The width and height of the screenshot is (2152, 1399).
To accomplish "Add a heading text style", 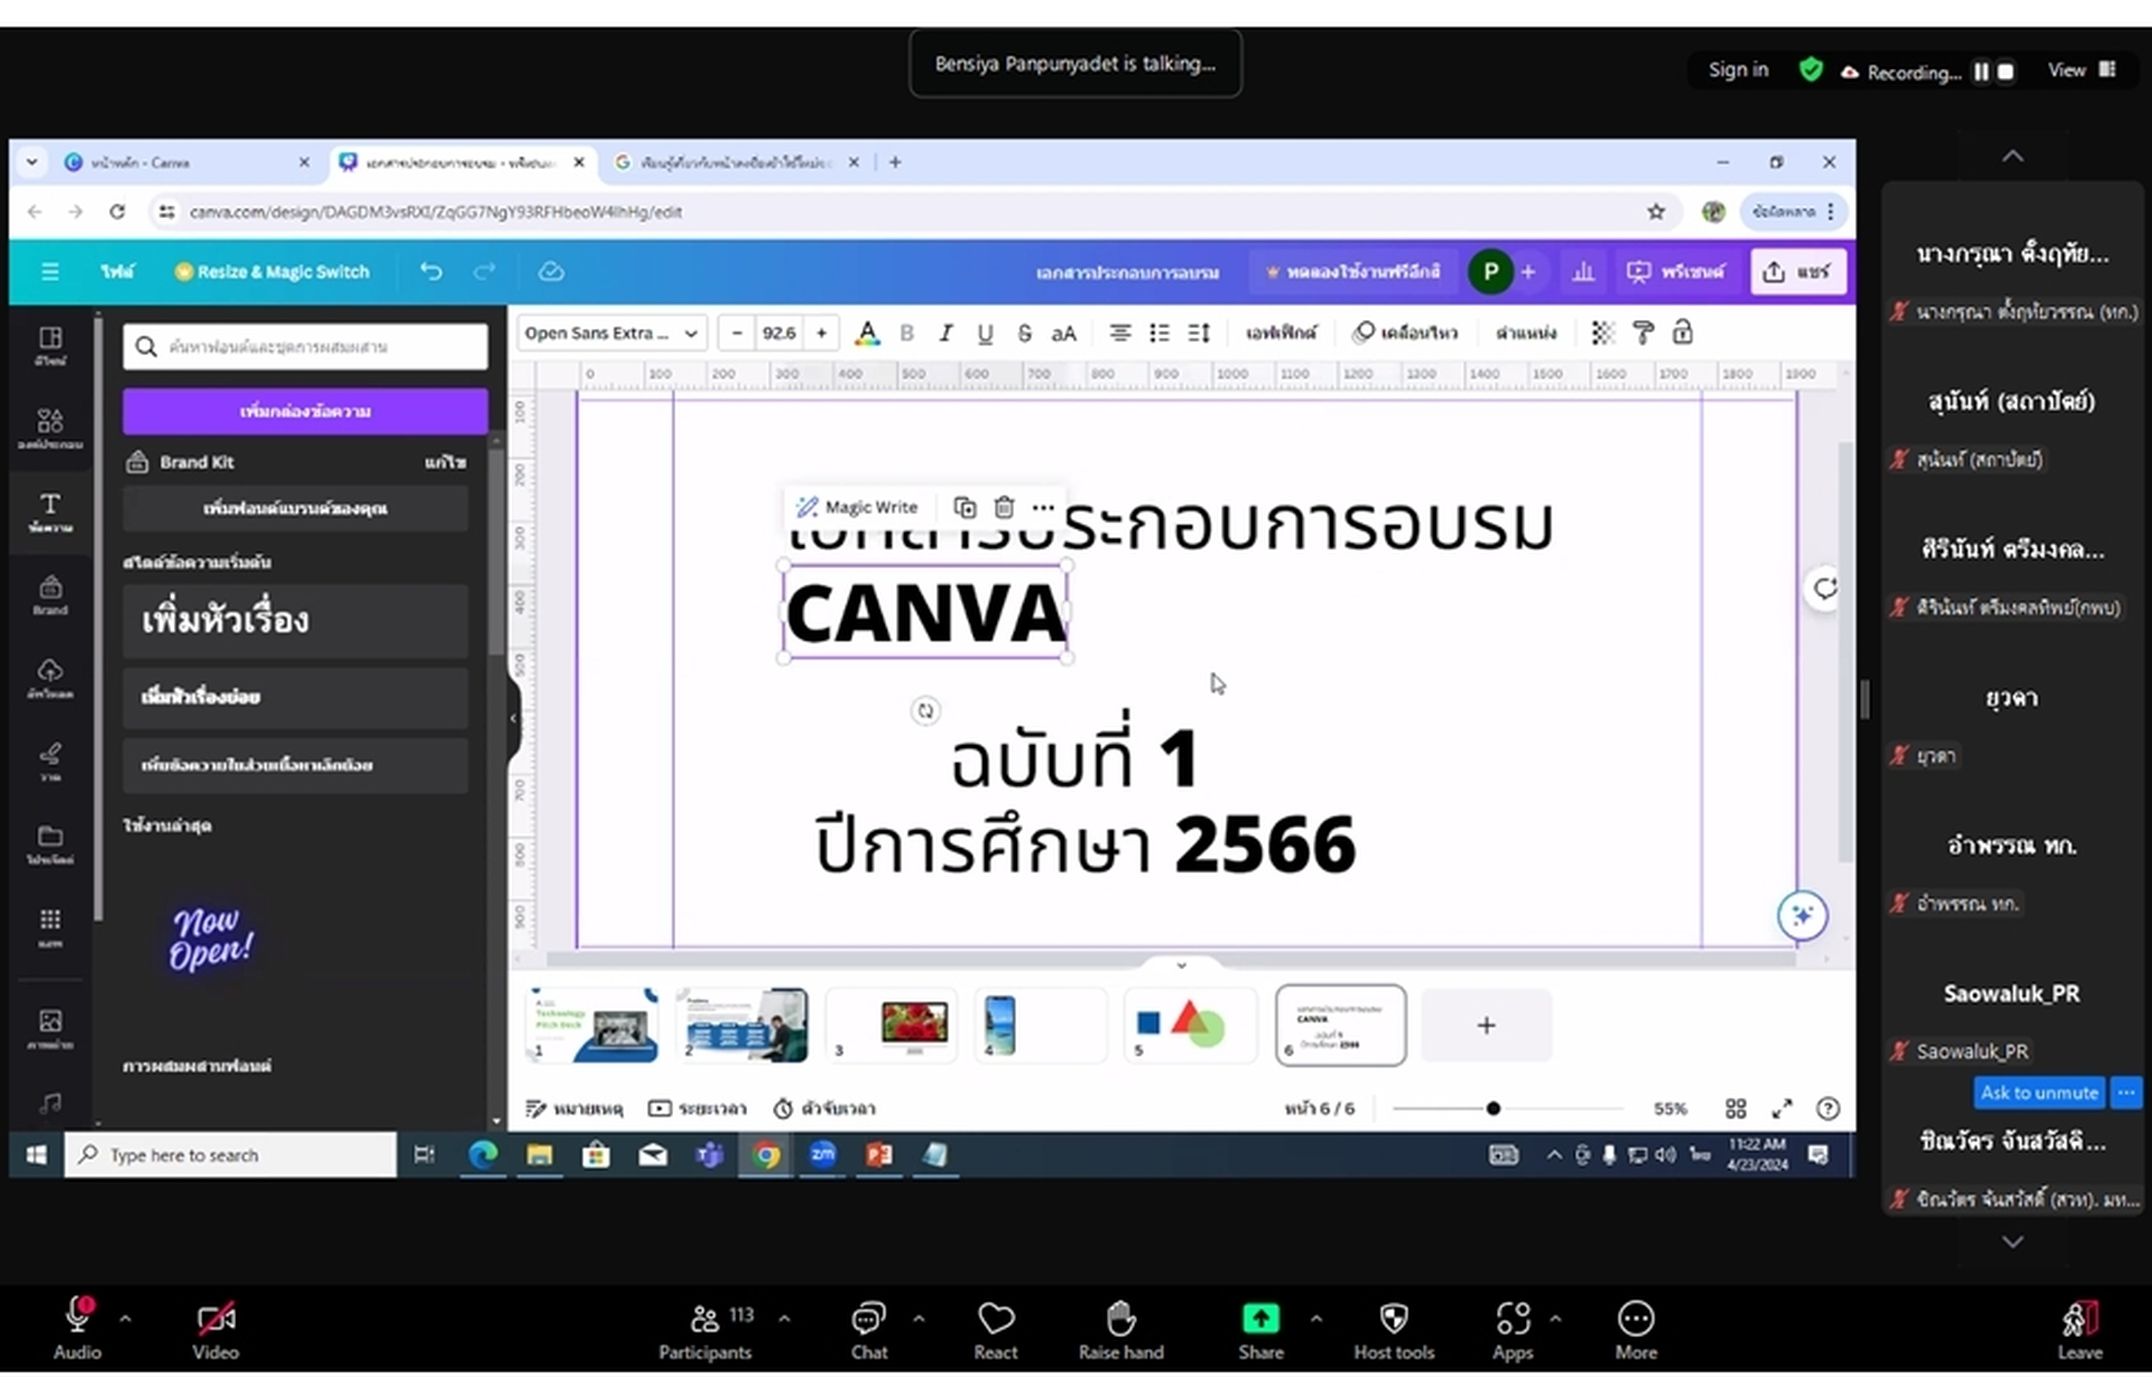I will click(295, 621).
